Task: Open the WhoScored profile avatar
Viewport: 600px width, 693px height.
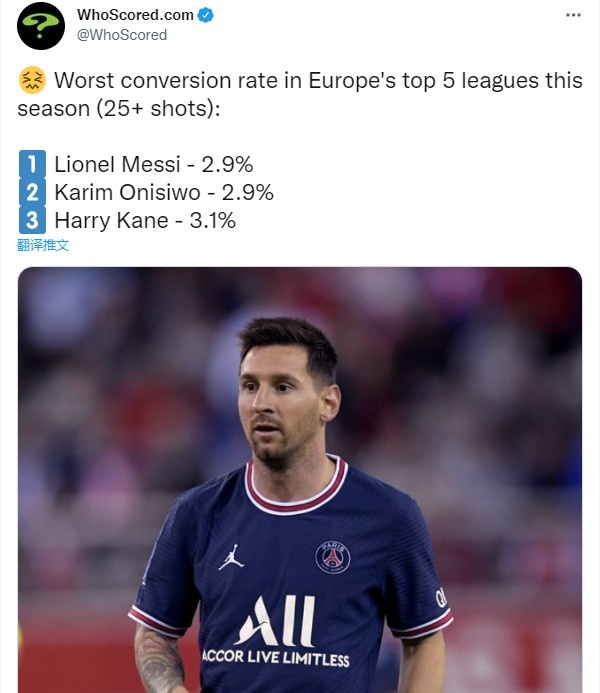Action: pos(41,26)
